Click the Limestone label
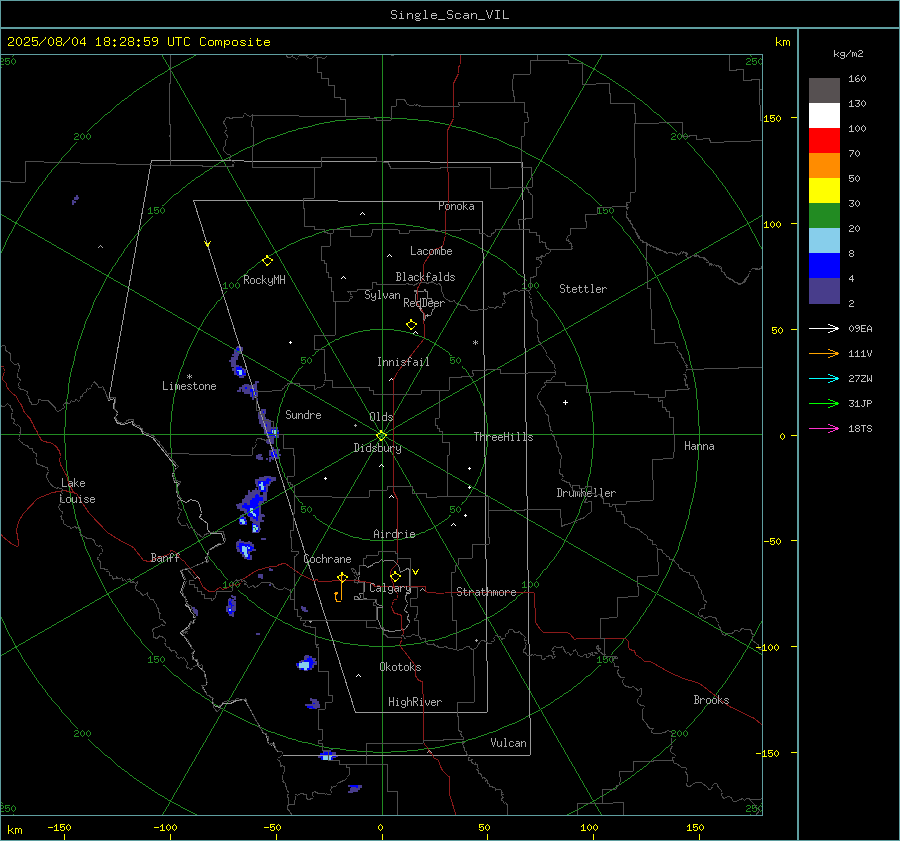This screenshot has width=900, height=841. tap(189, 386)
